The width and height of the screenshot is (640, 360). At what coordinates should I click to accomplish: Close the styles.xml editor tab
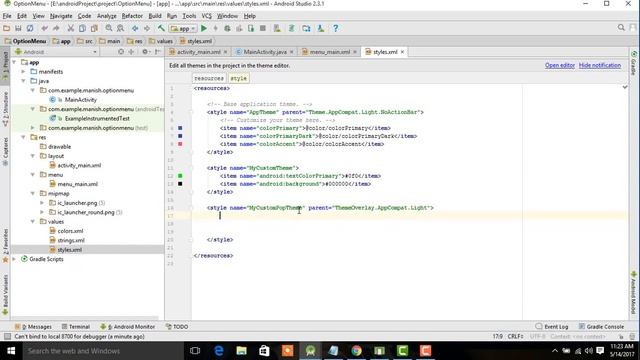(x=402, y=52)
